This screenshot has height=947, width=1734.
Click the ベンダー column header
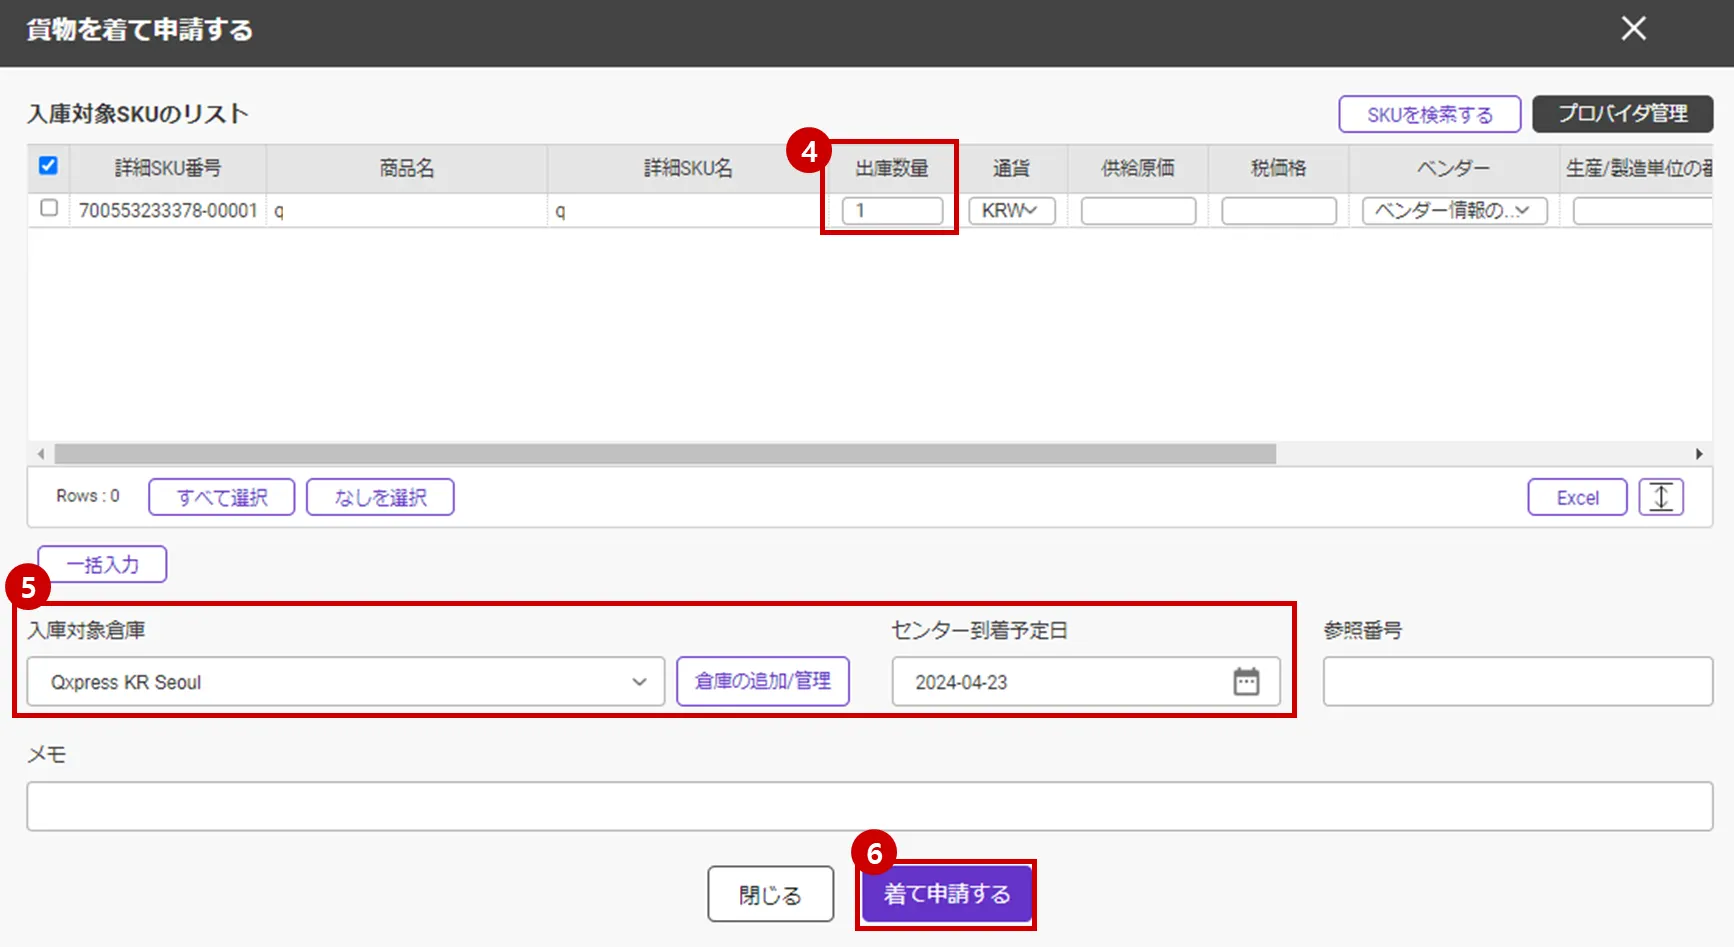(x=1454, y=168)
